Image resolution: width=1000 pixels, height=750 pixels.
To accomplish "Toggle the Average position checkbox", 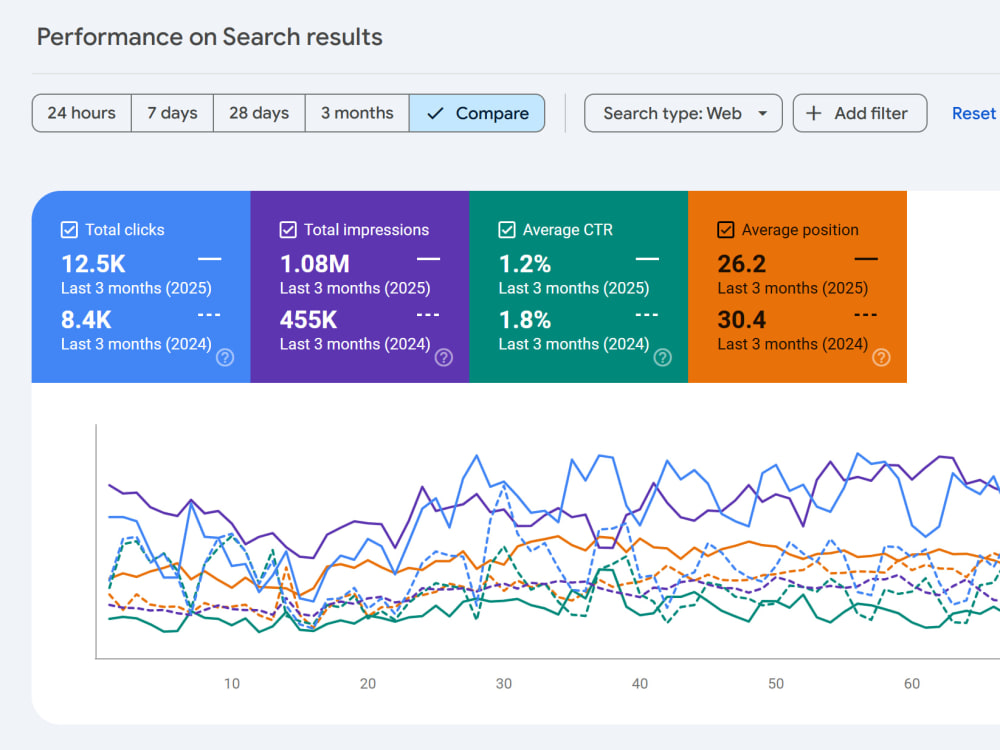I will point(726,230).
